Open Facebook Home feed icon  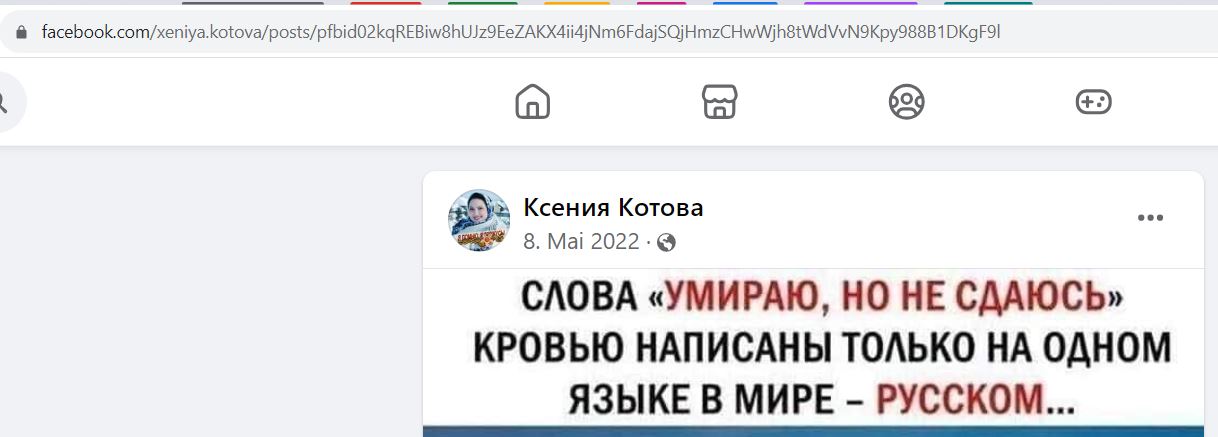(x=532, y=102)
